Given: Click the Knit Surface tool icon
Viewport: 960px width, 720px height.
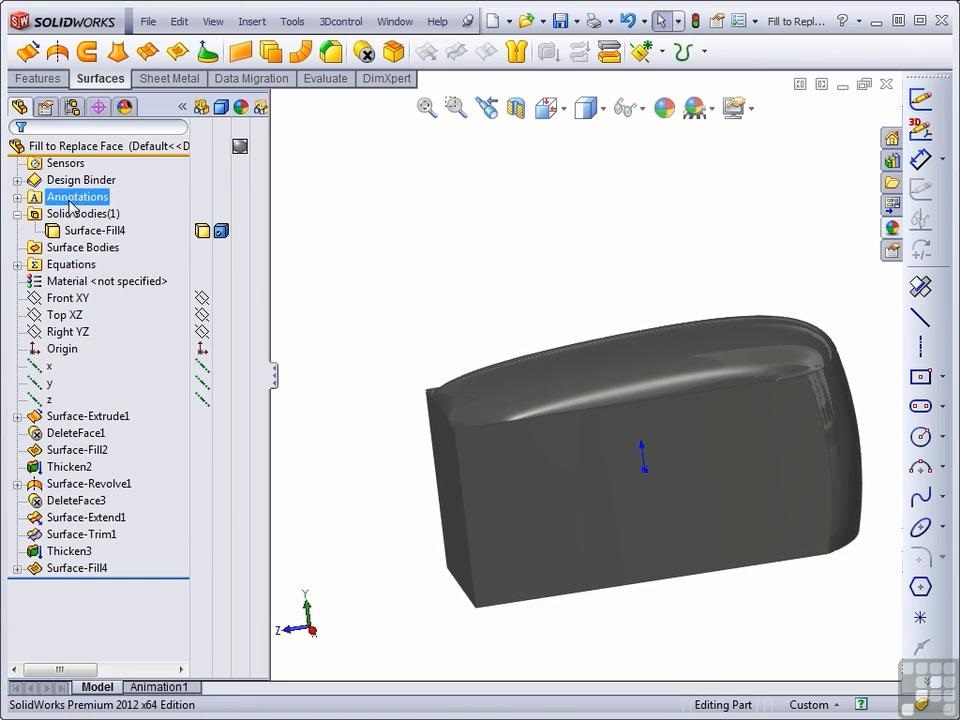Looking at the screenshot, I should [515, 52].
